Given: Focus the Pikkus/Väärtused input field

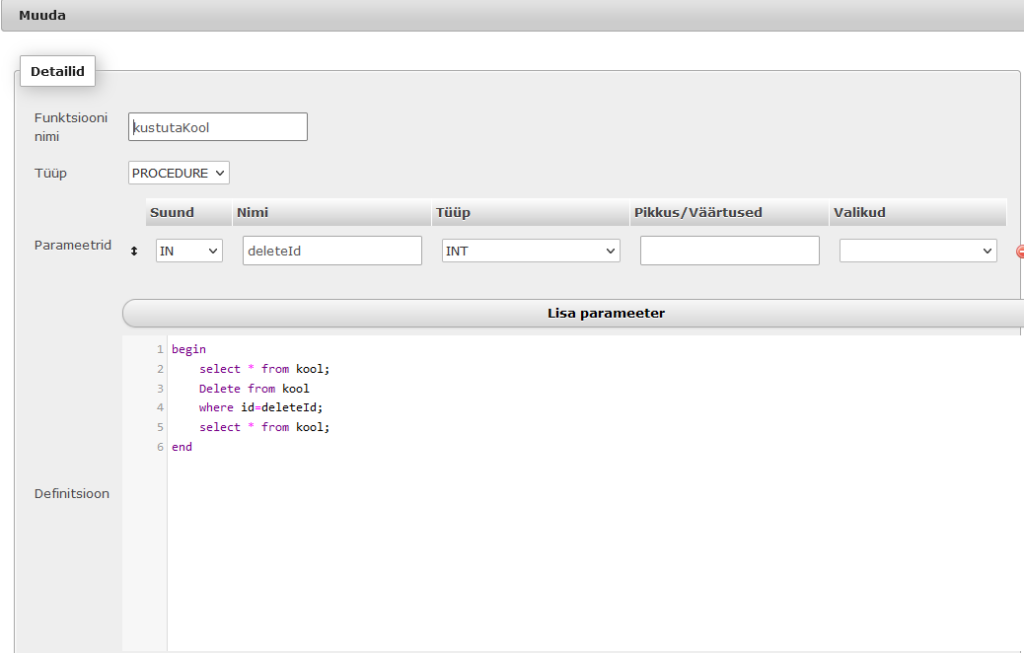Looking at the screenshot, I should click(730, 251).
